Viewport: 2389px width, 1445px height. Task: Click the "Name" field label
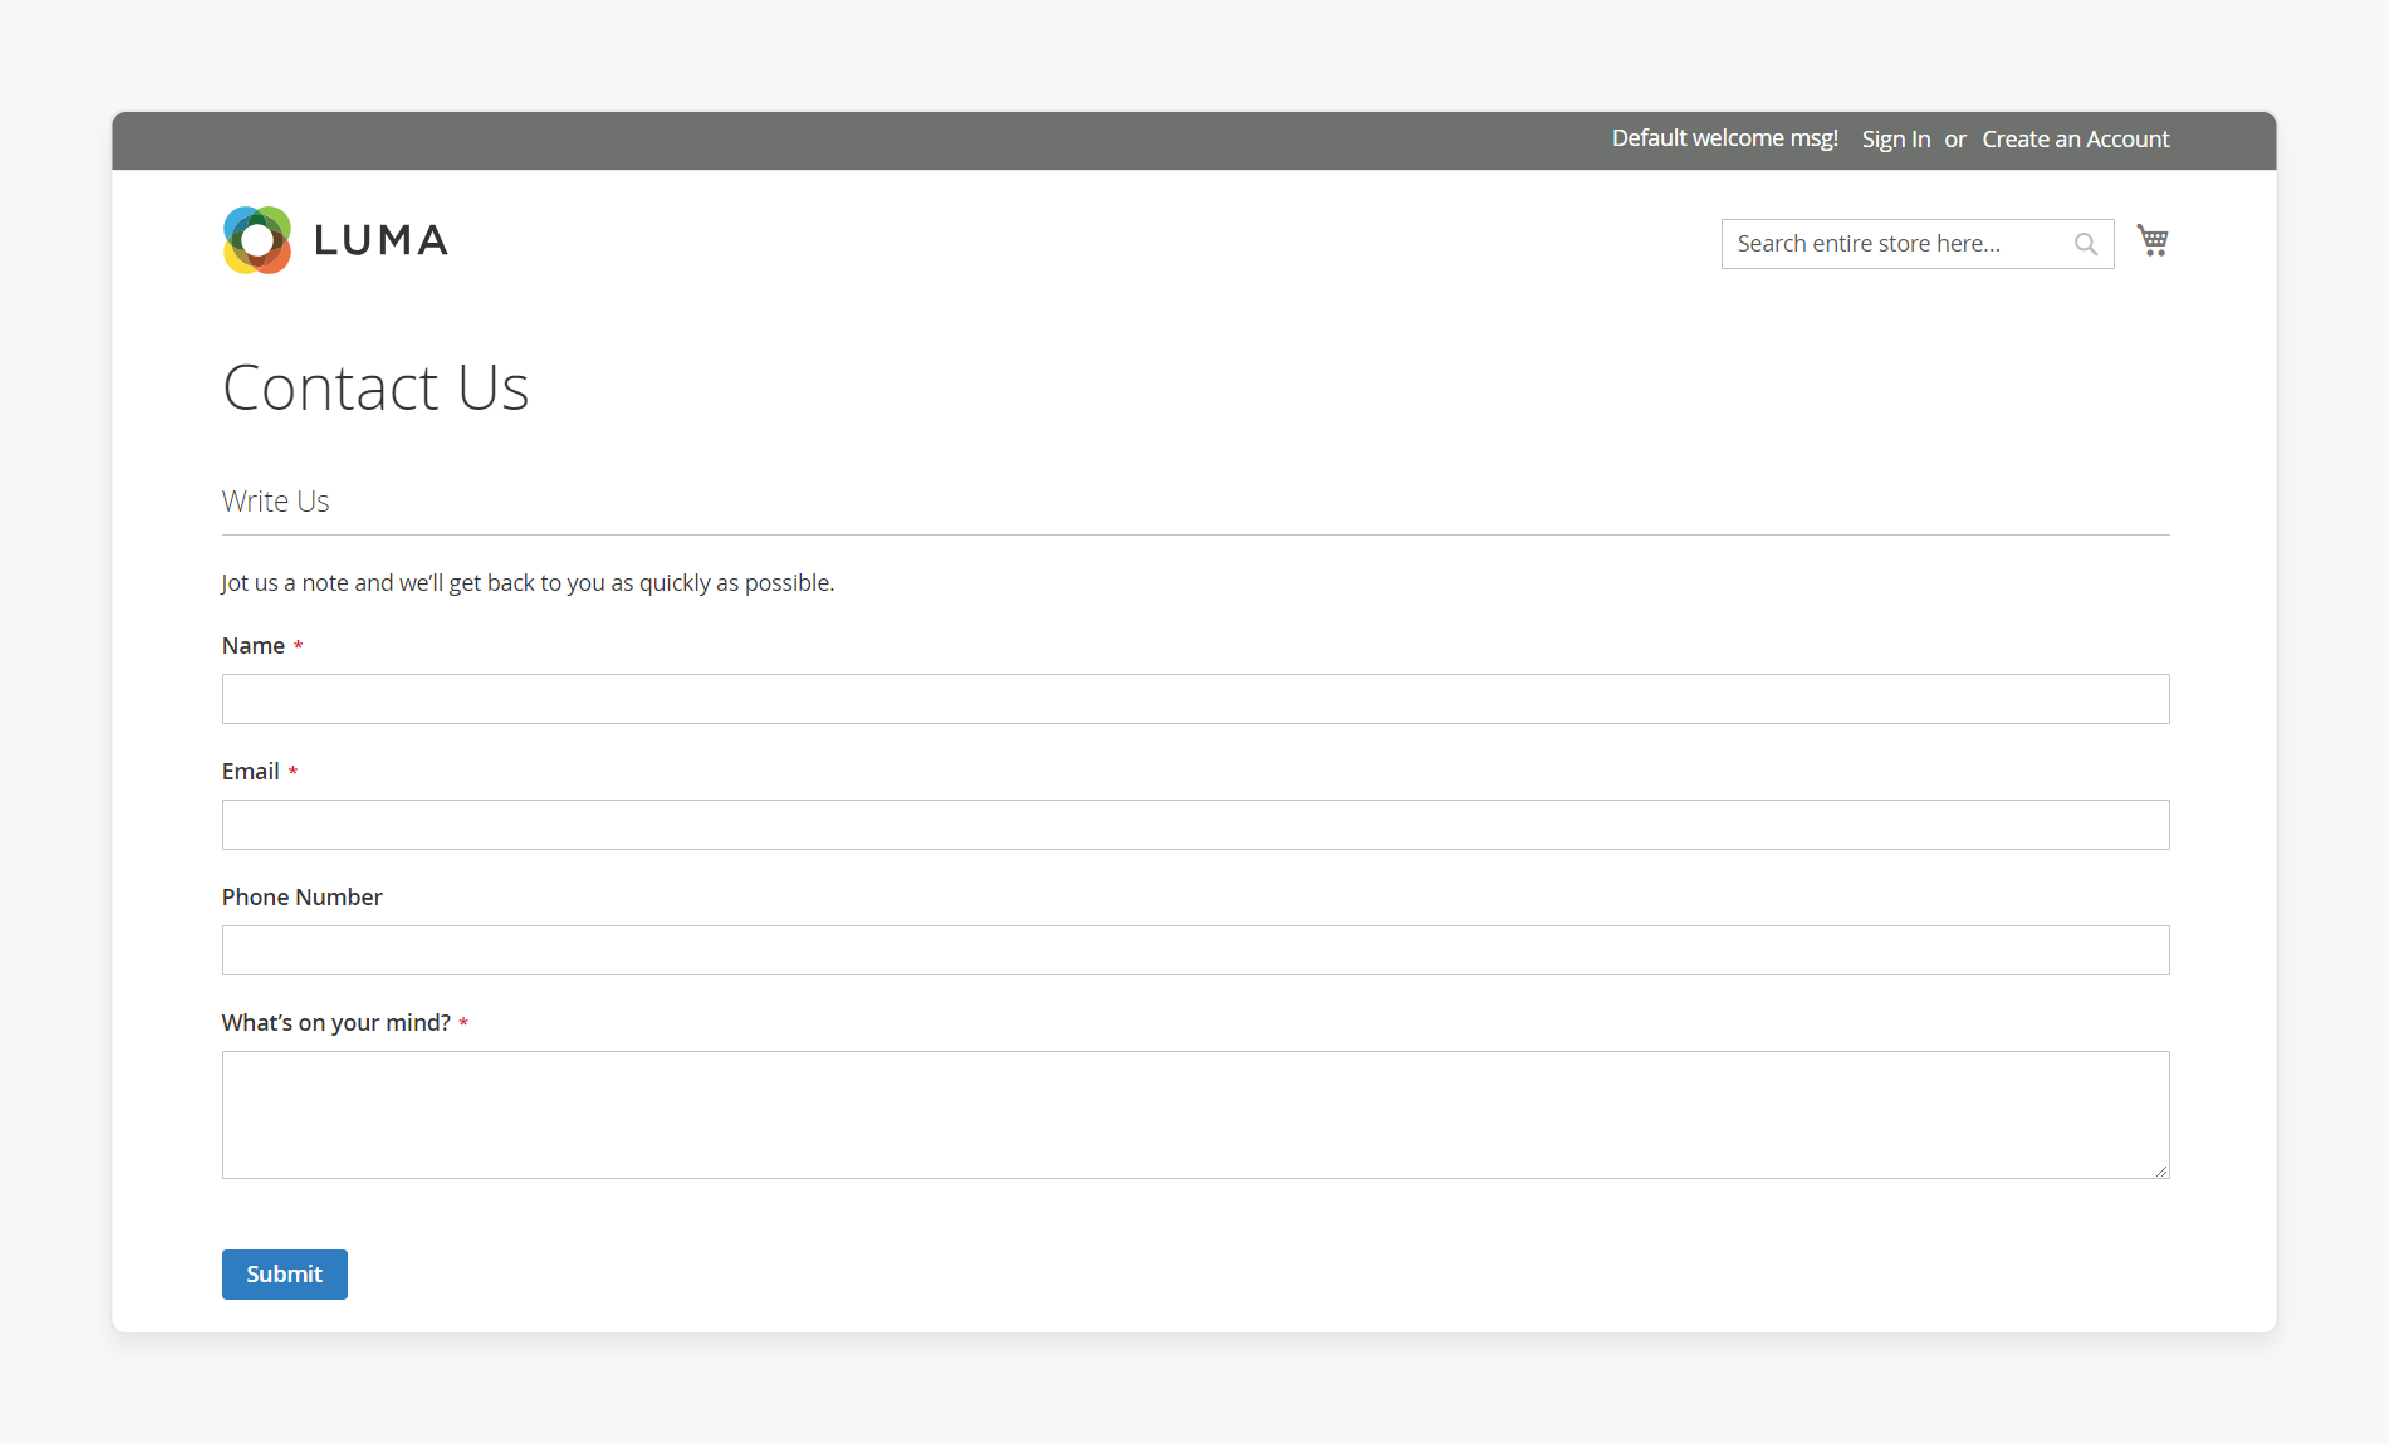click(x=253, y=646)
